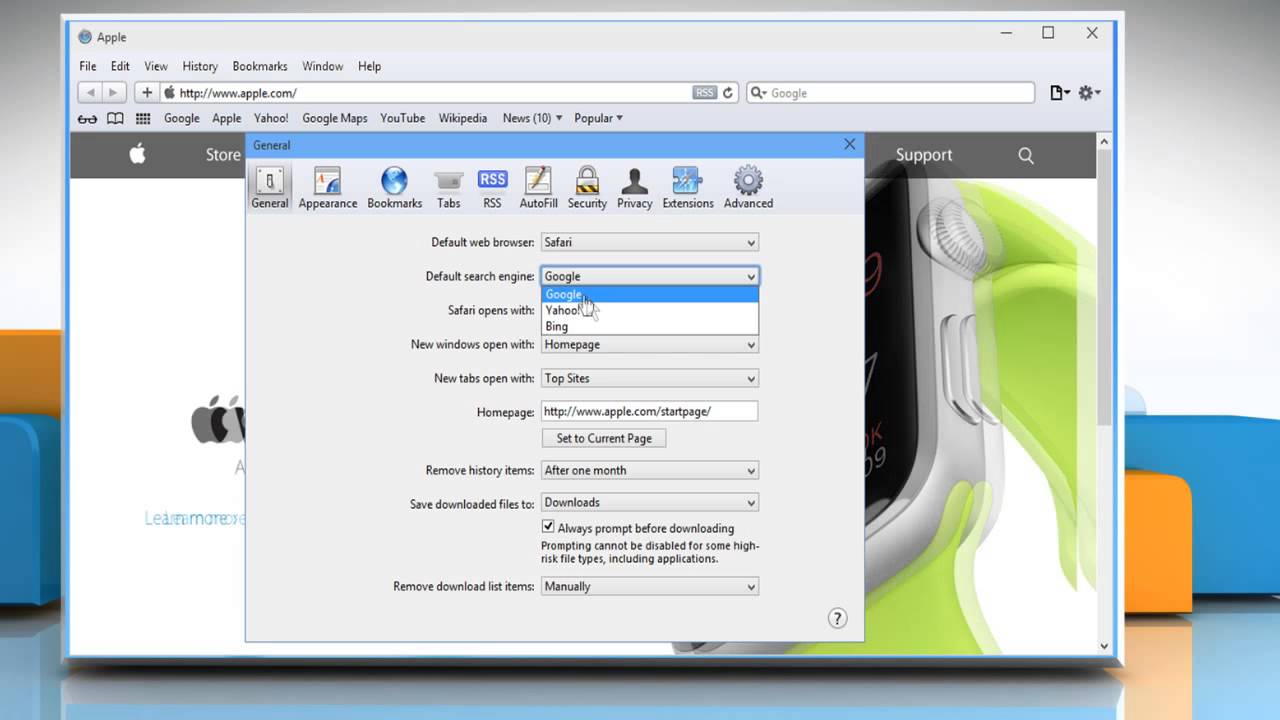The width and height of the screenshot is (1280, 720).
Task: Open the Advanced preferences pane
Action: pos(748,188)
